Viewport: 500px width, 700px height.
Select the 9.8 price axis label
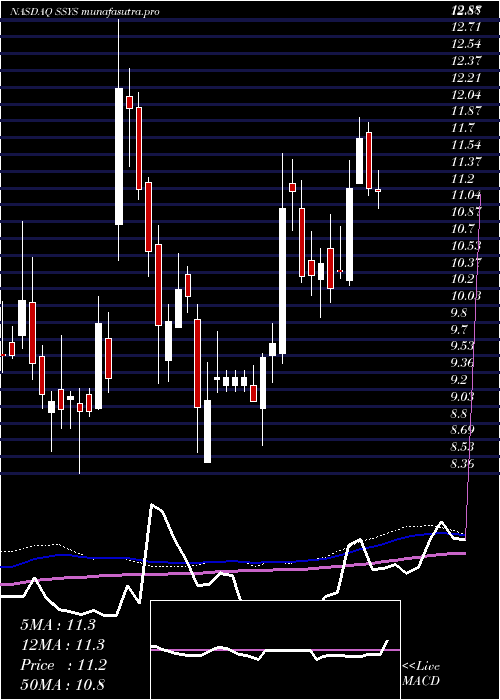coord(459,312)
